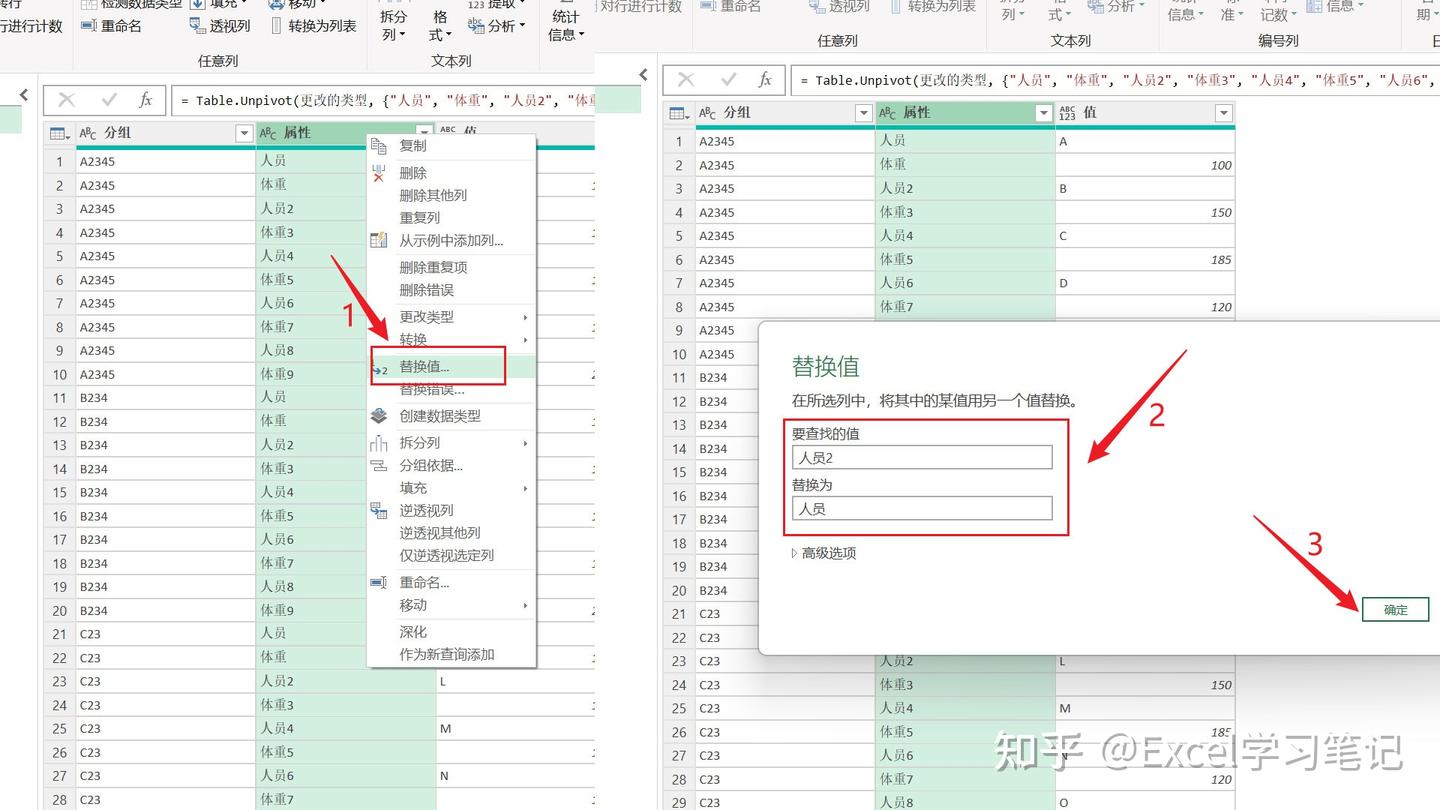Click the formula cancel X in left window
This screenshot has width=1440, height=810.
pos(66,100)
